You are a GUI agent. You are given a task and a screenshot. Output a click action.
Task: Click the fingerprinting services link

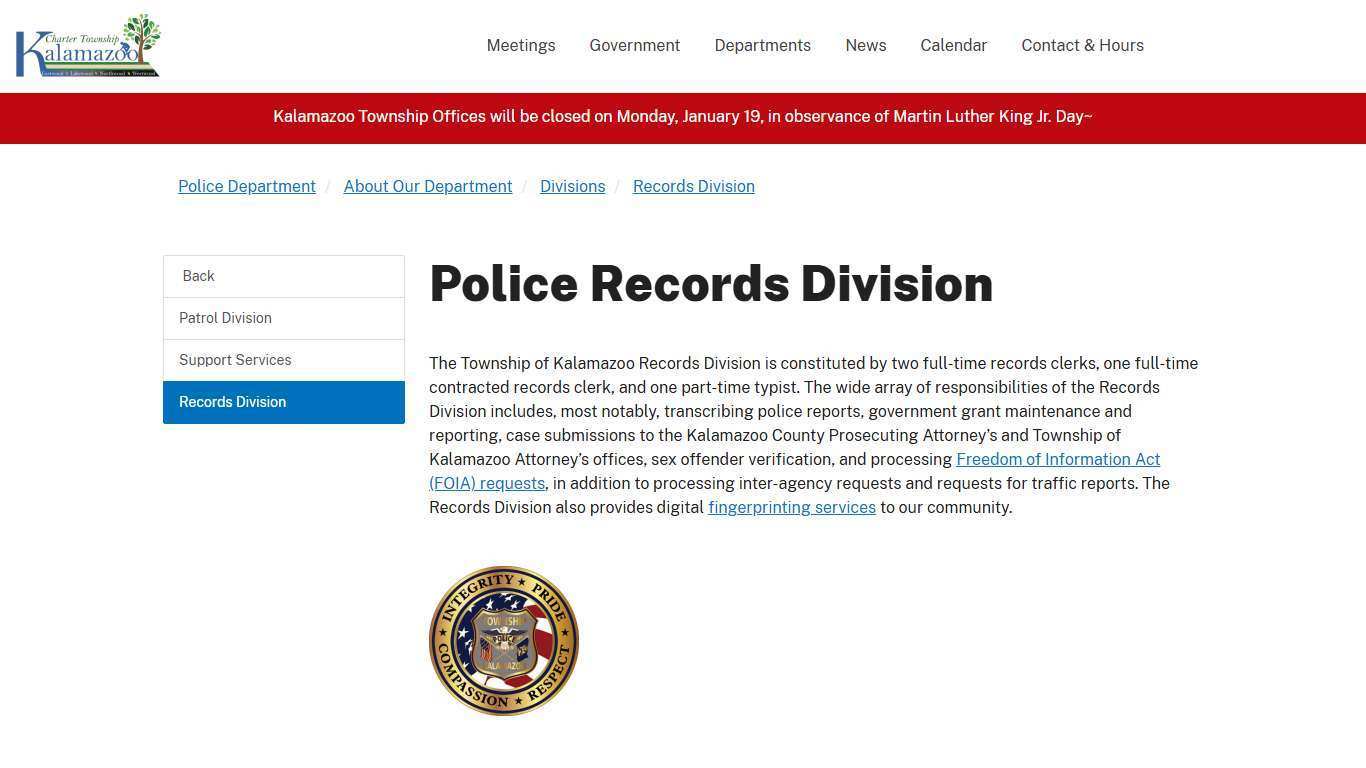791,507
